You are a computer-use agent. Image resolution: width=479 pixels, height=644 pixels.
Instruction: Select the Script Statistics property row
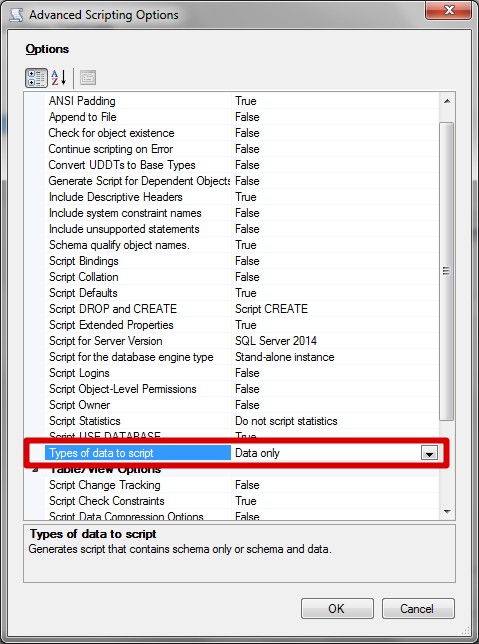click(242, 421)
